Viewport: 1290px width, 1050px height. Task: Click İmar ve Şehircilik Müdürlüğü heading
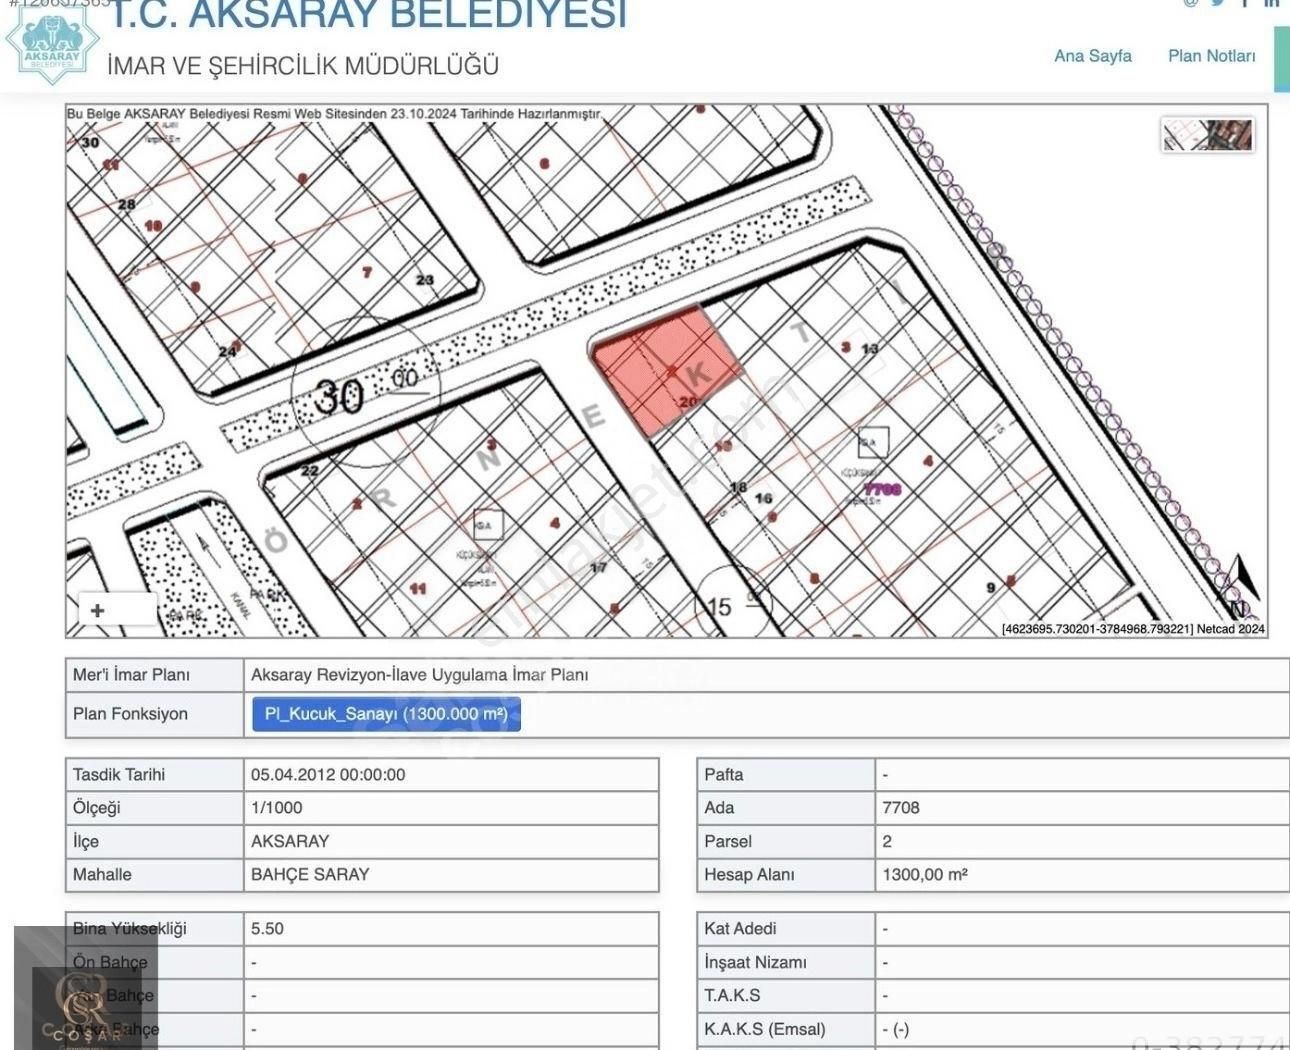[x=302, y=66]
